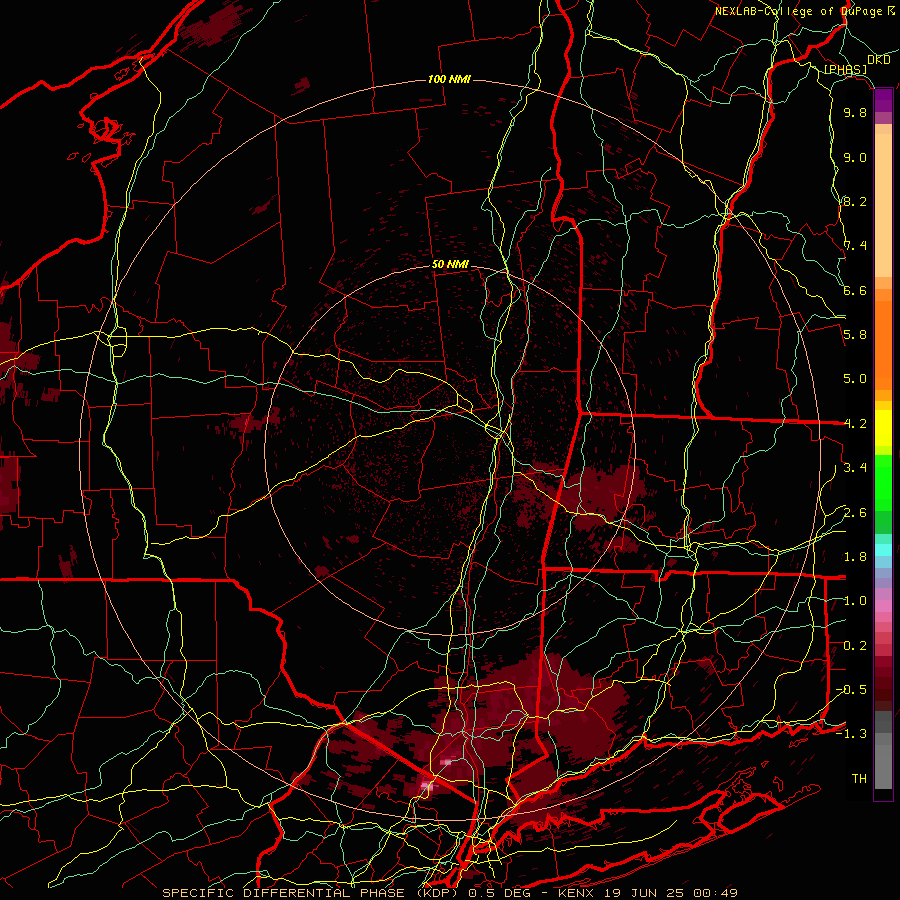Click the 8.2 scale value
Viewport: 900px width, 900px height.
[x=855, y=201]
